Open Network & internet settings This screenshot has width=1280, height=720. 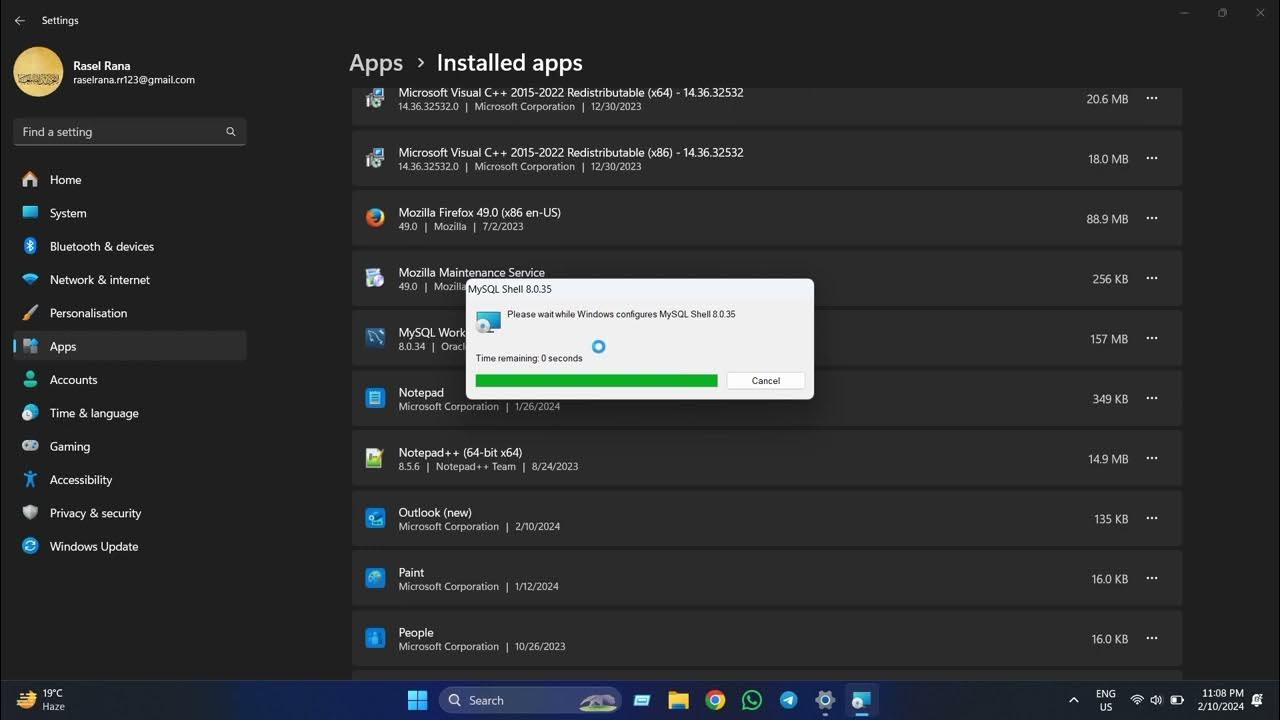click(130, 280)
